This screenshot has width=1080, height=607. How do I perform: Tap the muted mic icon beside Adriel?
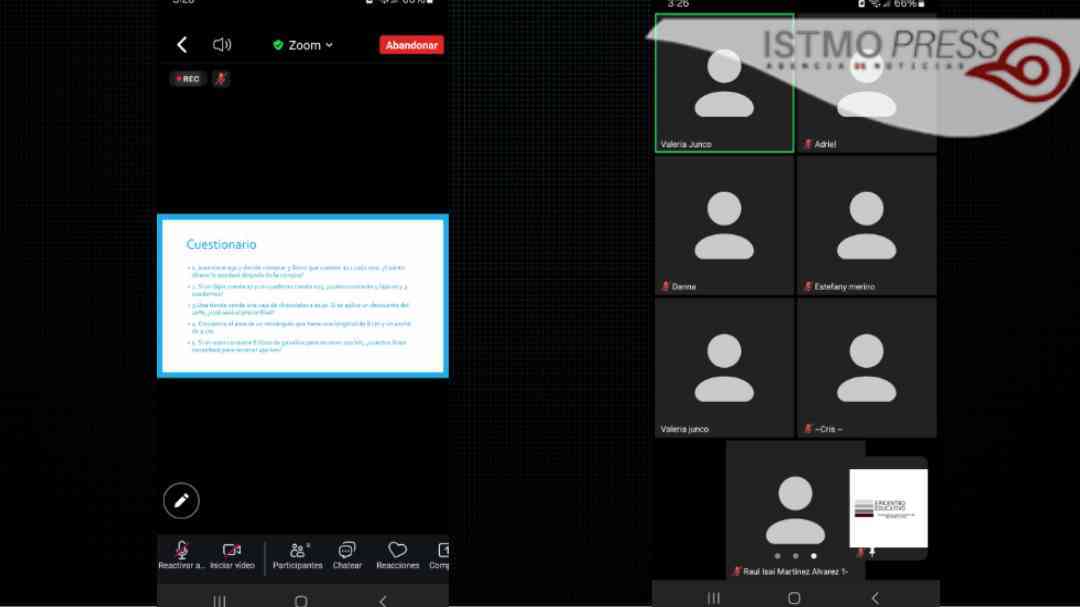807,144
